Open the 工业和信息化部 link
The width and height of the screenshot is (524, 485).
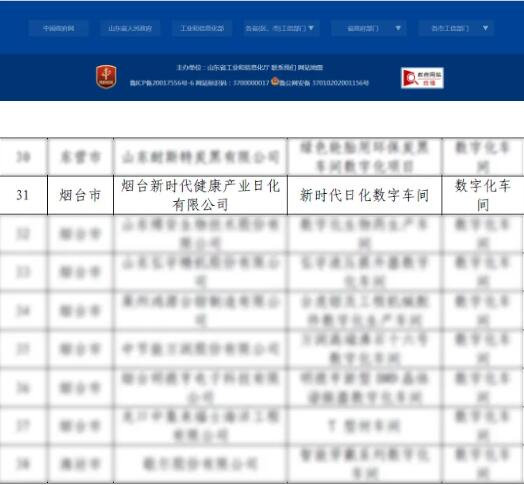[x=202, y=28]
